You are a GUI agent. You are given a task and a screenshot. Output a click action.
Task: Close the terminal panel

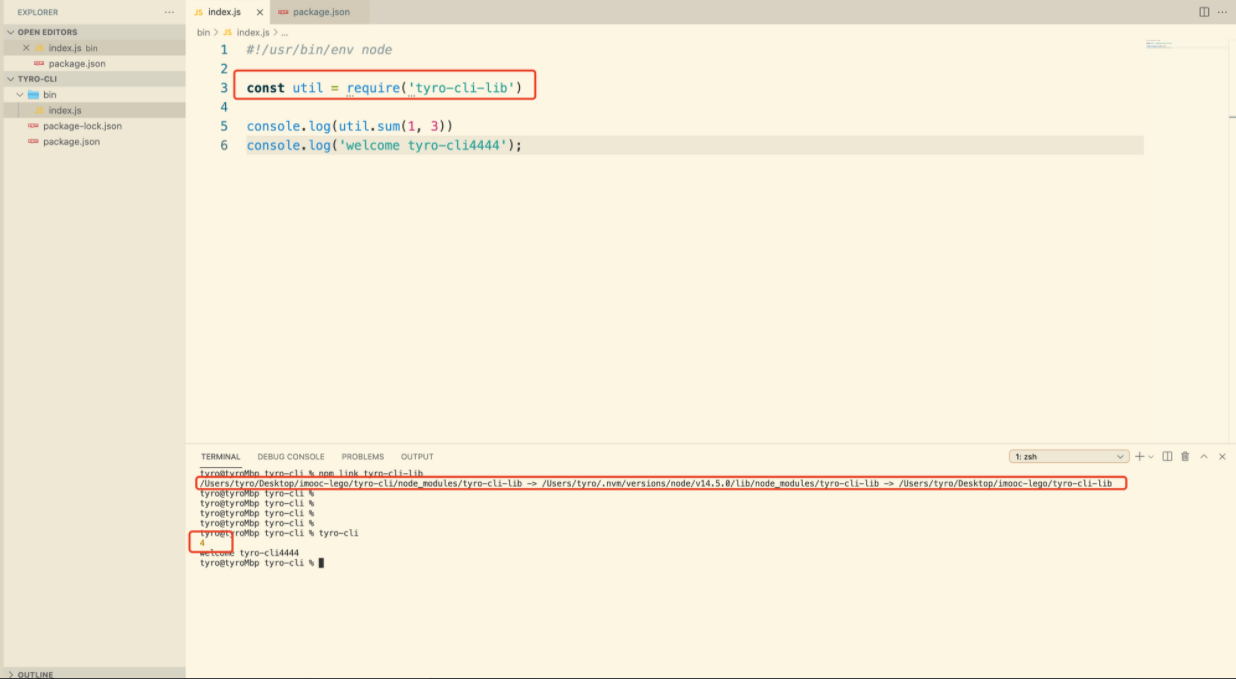(1222, 456)
